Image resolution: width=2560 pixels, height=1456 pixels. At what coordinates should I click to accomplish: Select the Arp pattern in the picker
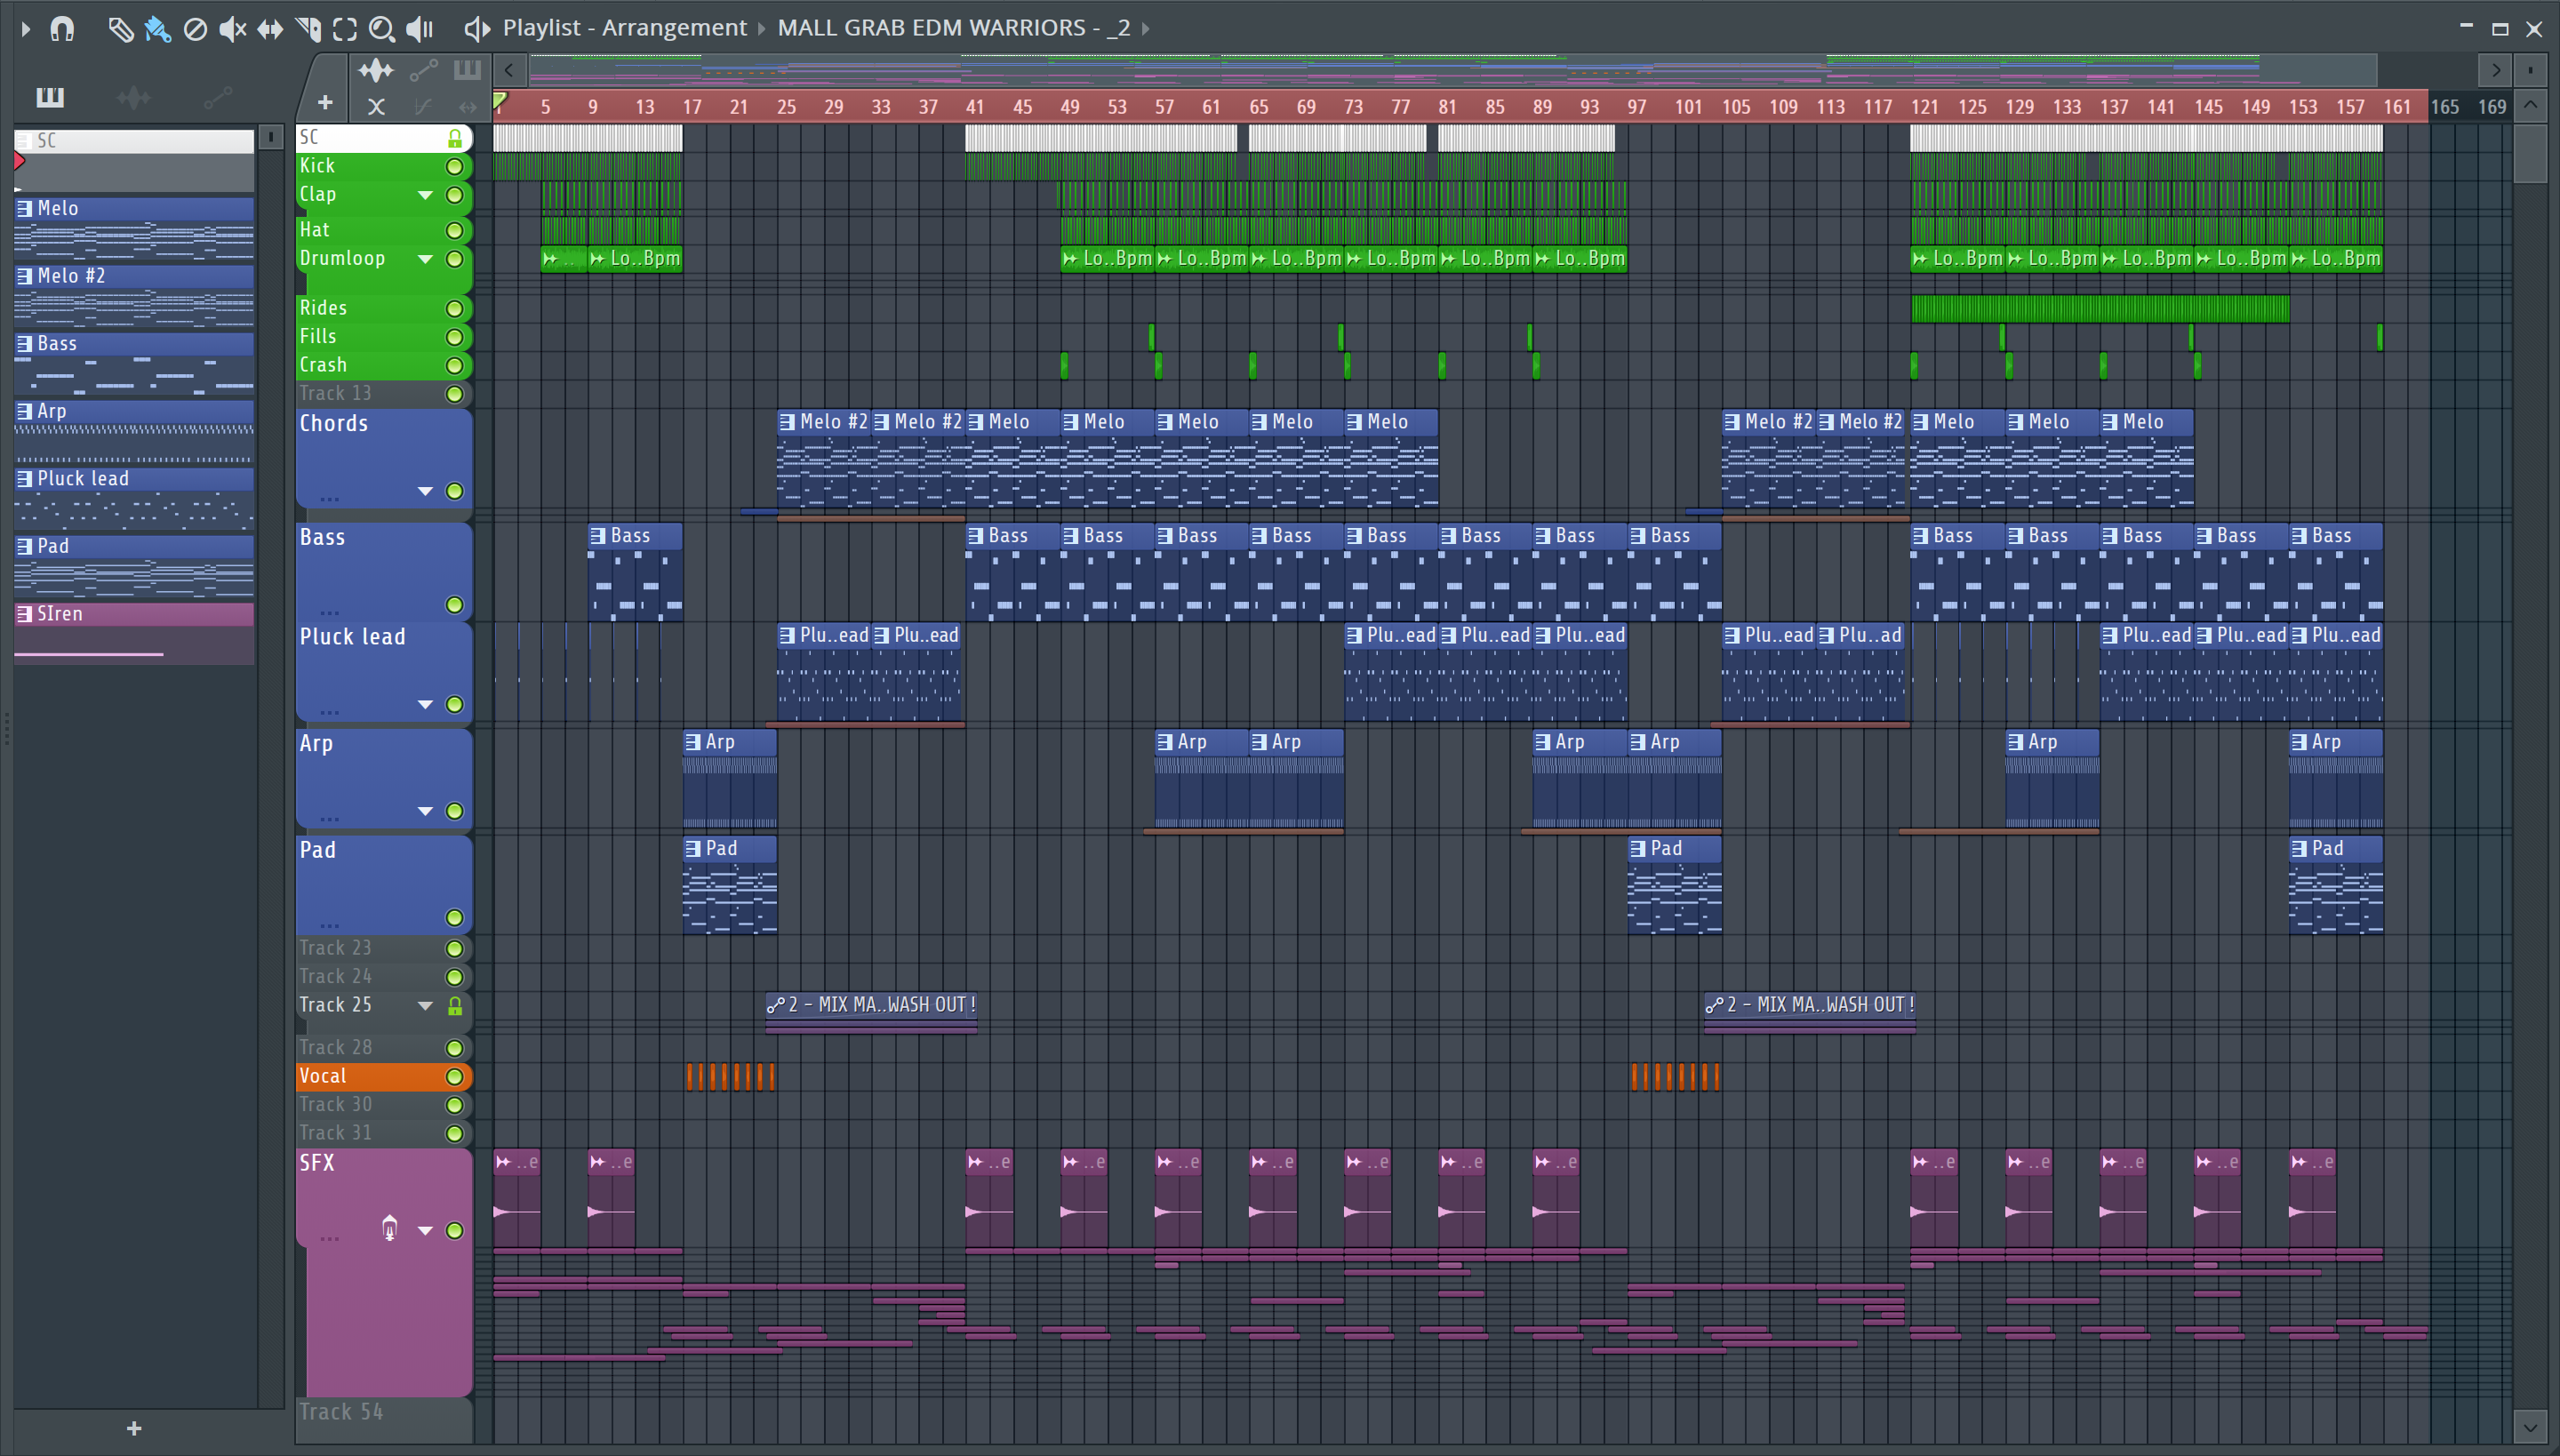134,431
